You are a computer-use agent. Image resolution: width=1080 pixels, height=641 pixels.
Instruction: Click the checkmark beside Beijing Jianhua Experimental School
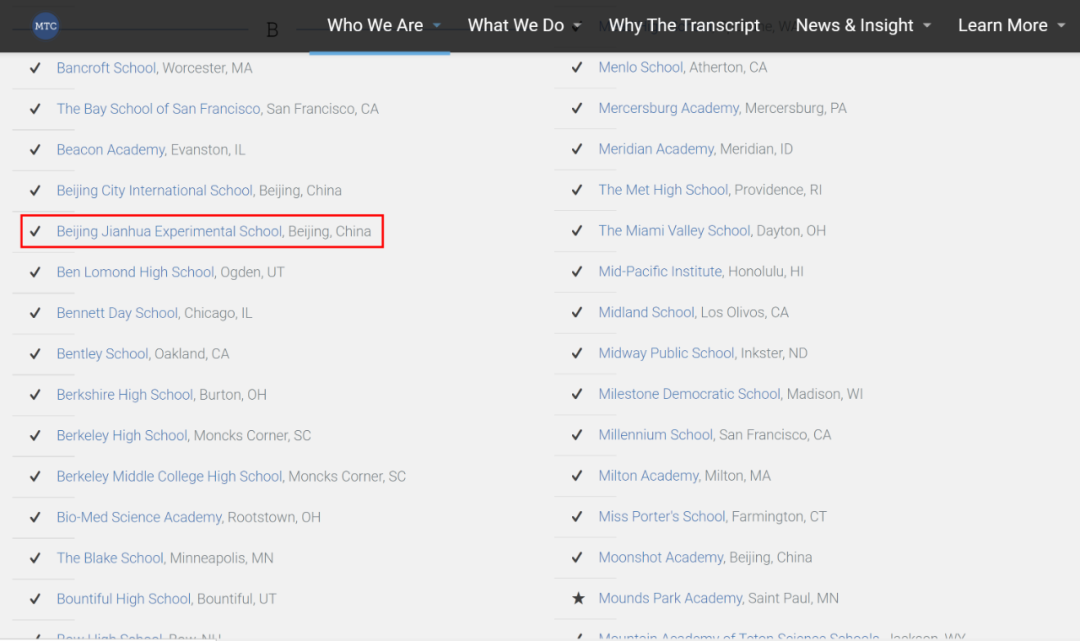[35, 231]
